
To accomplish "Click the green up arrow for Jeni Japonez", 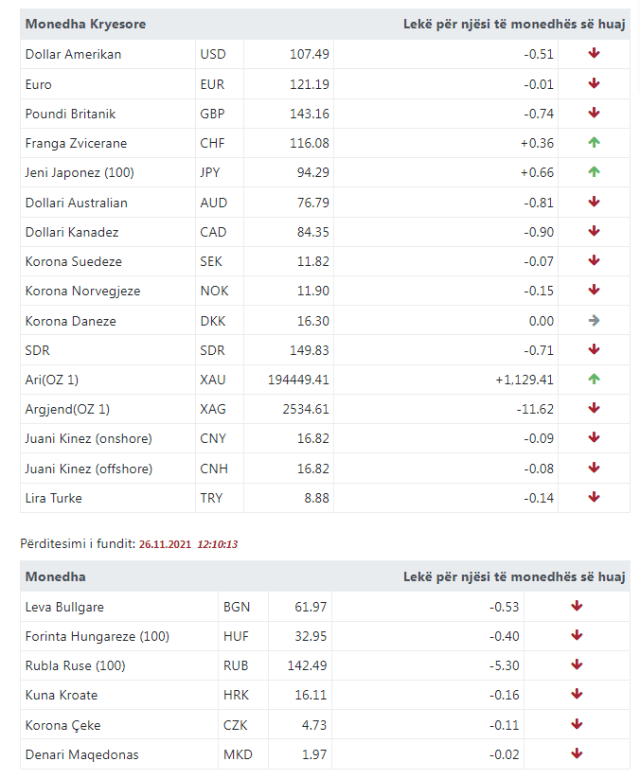I will (594, 172).
